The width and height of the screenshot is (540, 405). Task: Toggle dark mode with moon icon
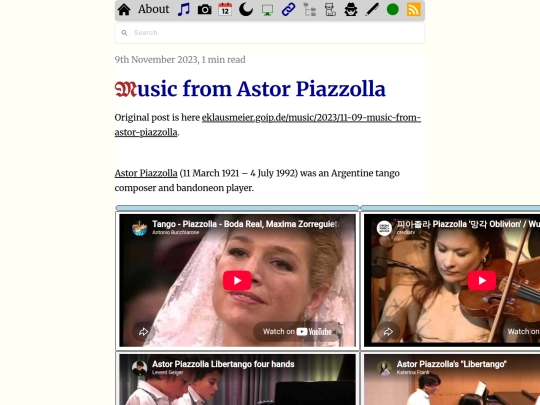coord(246,10)
